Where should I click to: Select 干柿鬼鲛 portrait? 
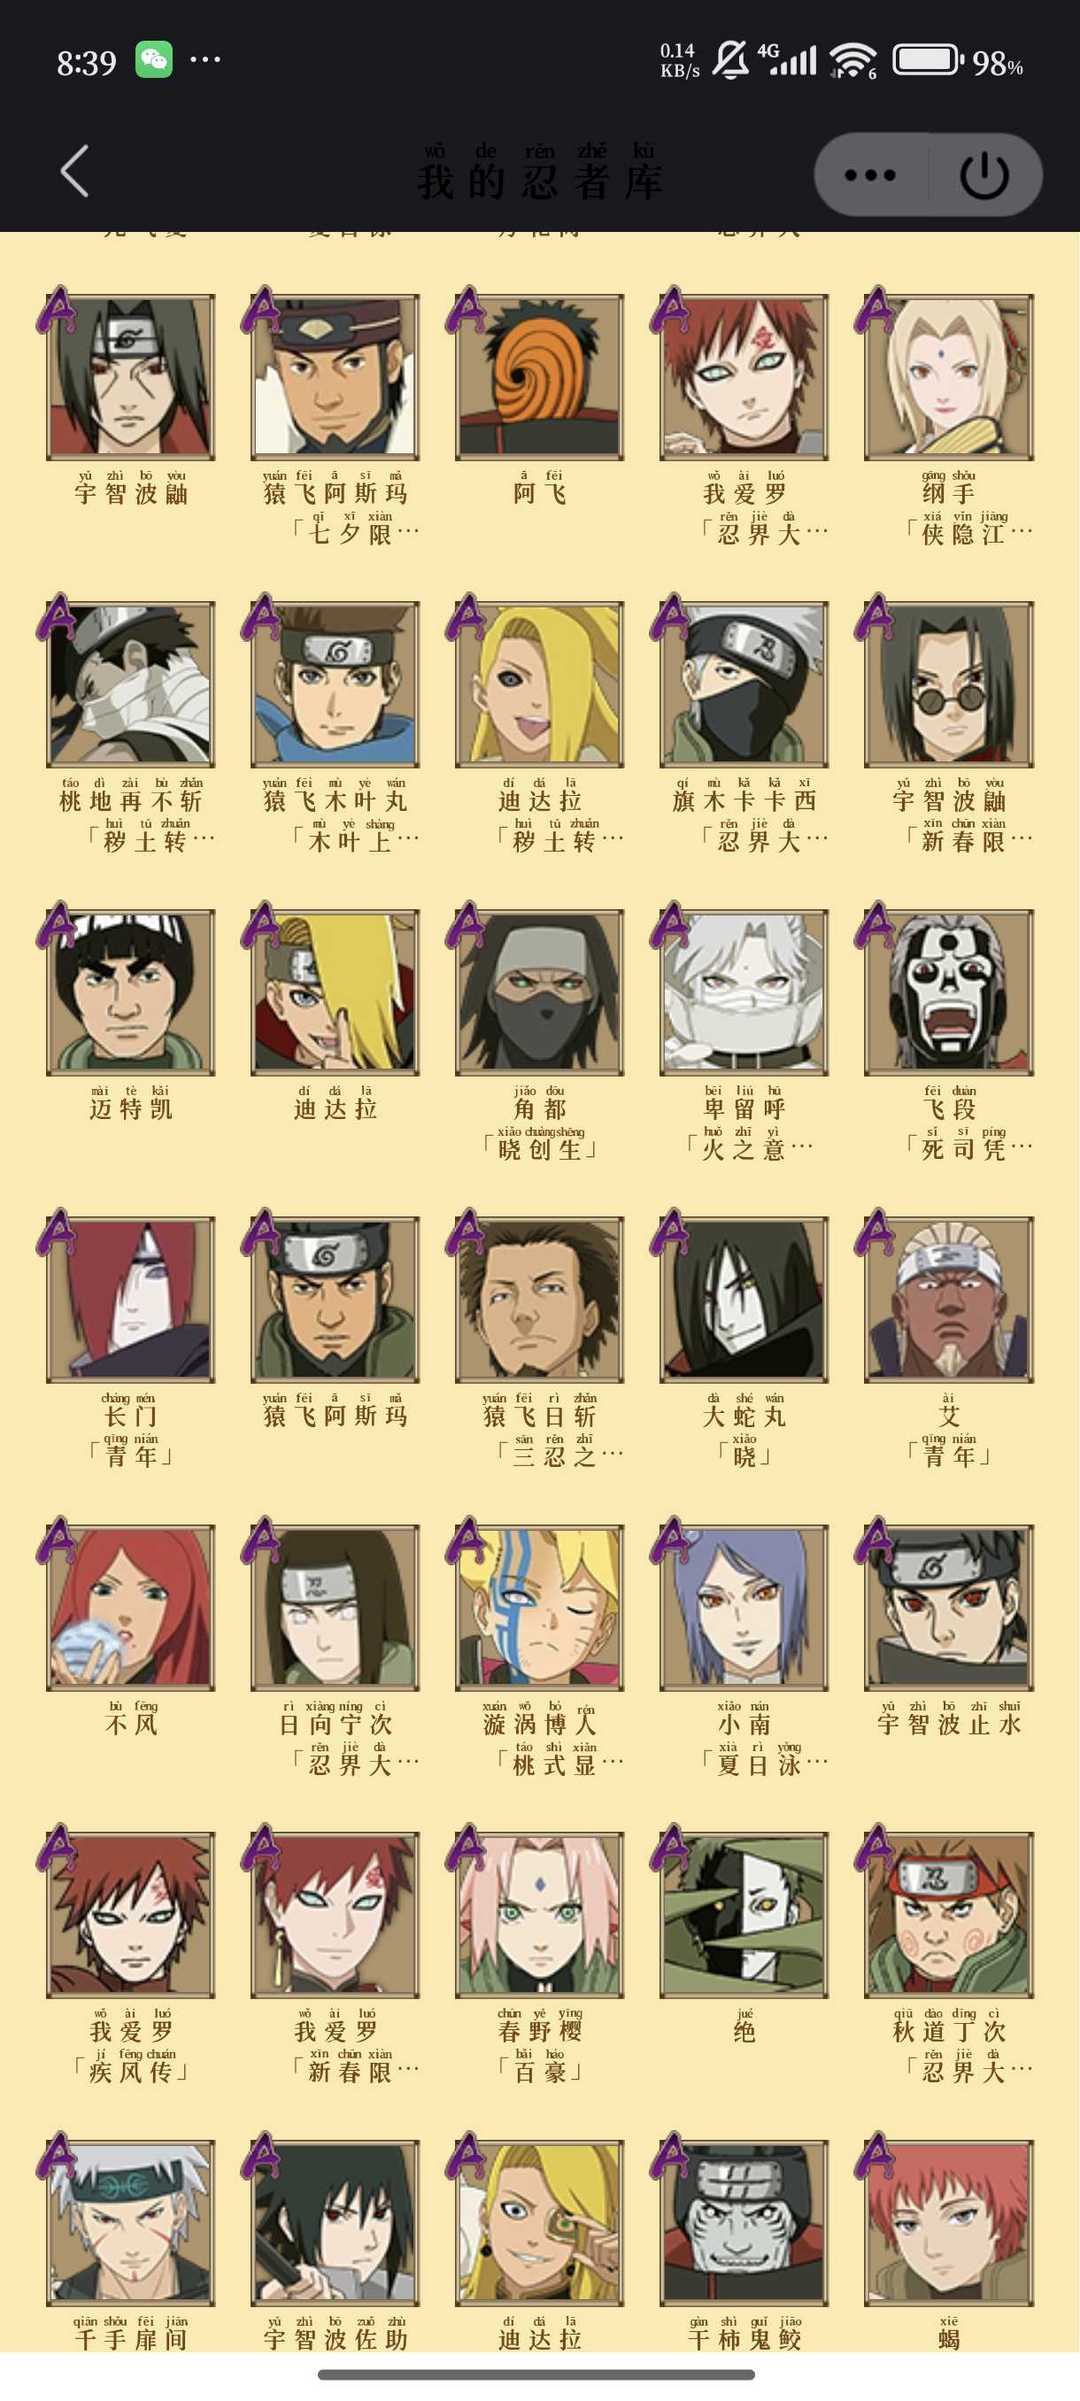point(744,2223)
